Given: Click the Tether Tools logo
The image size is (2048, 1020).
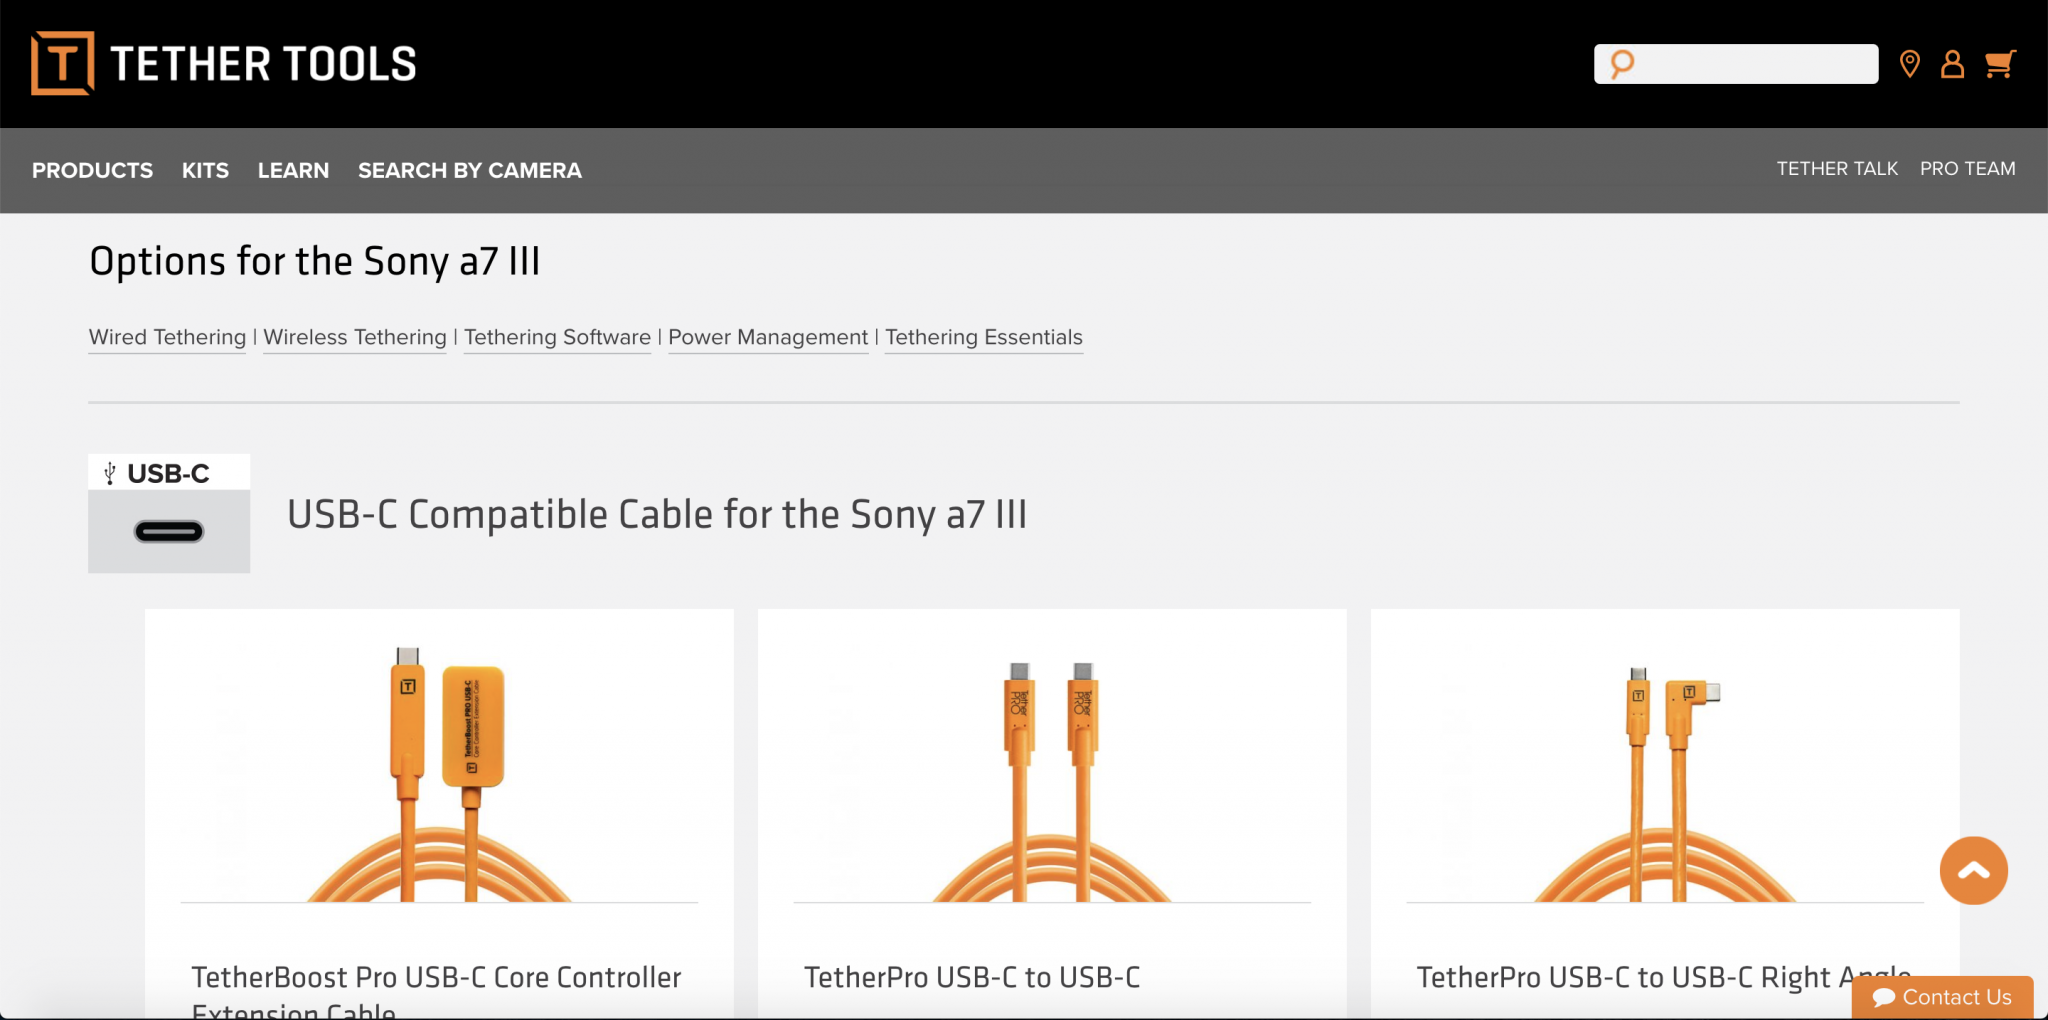Looking at the screenshot, I should (x=224, y=64).
